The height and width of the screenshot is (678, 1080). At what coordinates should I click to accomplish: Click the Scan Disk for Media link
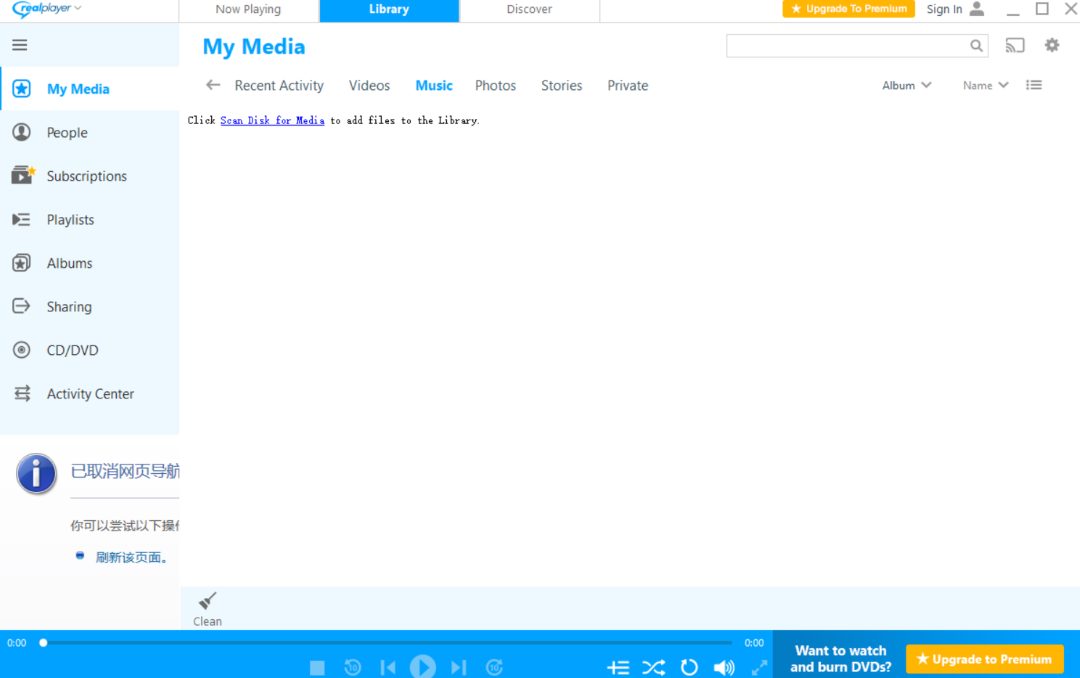[272, 120]
